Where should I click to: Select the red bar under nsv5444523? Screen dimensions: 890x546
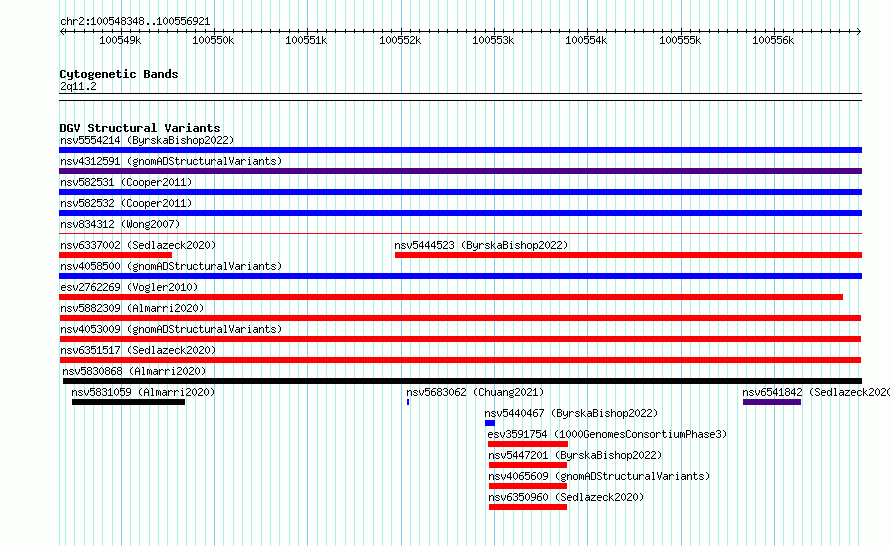[x=628, y=255]
